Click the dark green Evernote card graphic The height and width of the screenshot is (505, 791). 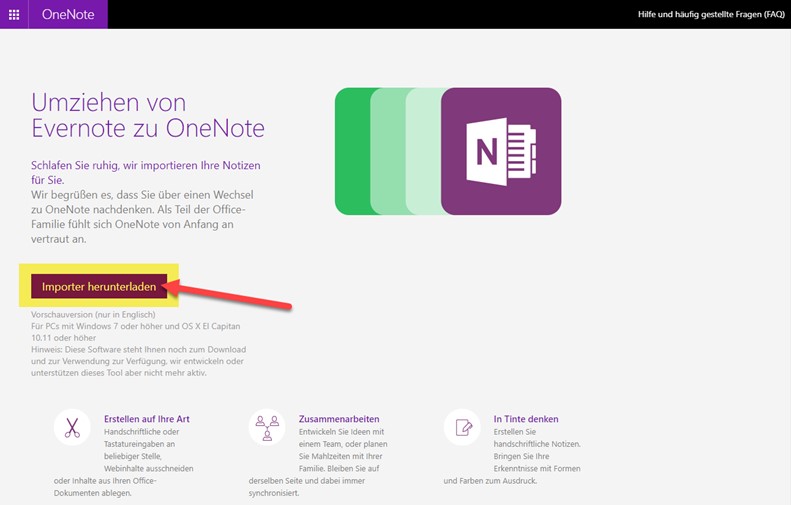(x=353, y=151)
